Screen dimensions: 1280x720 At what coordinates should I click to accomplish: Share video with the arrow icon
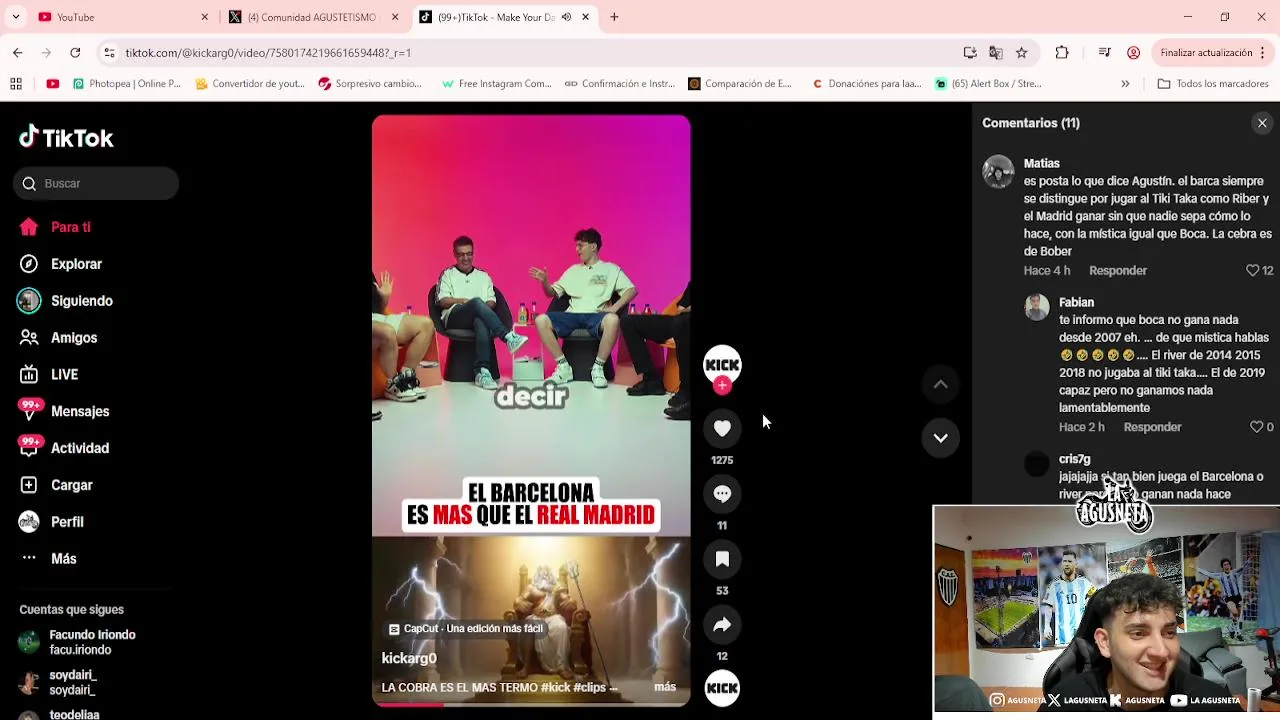pos(722,625)
